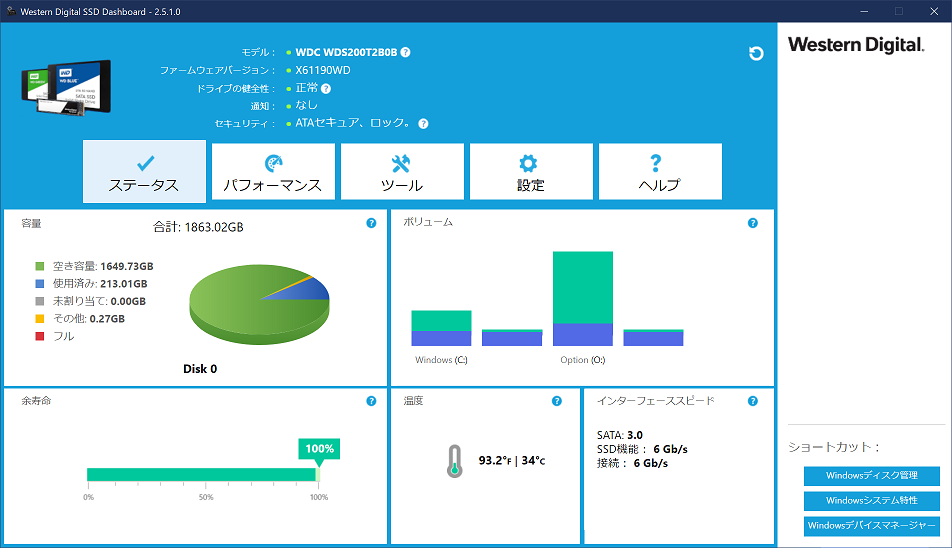Click the total 合計: 1863.02GB text

(198, 227)
